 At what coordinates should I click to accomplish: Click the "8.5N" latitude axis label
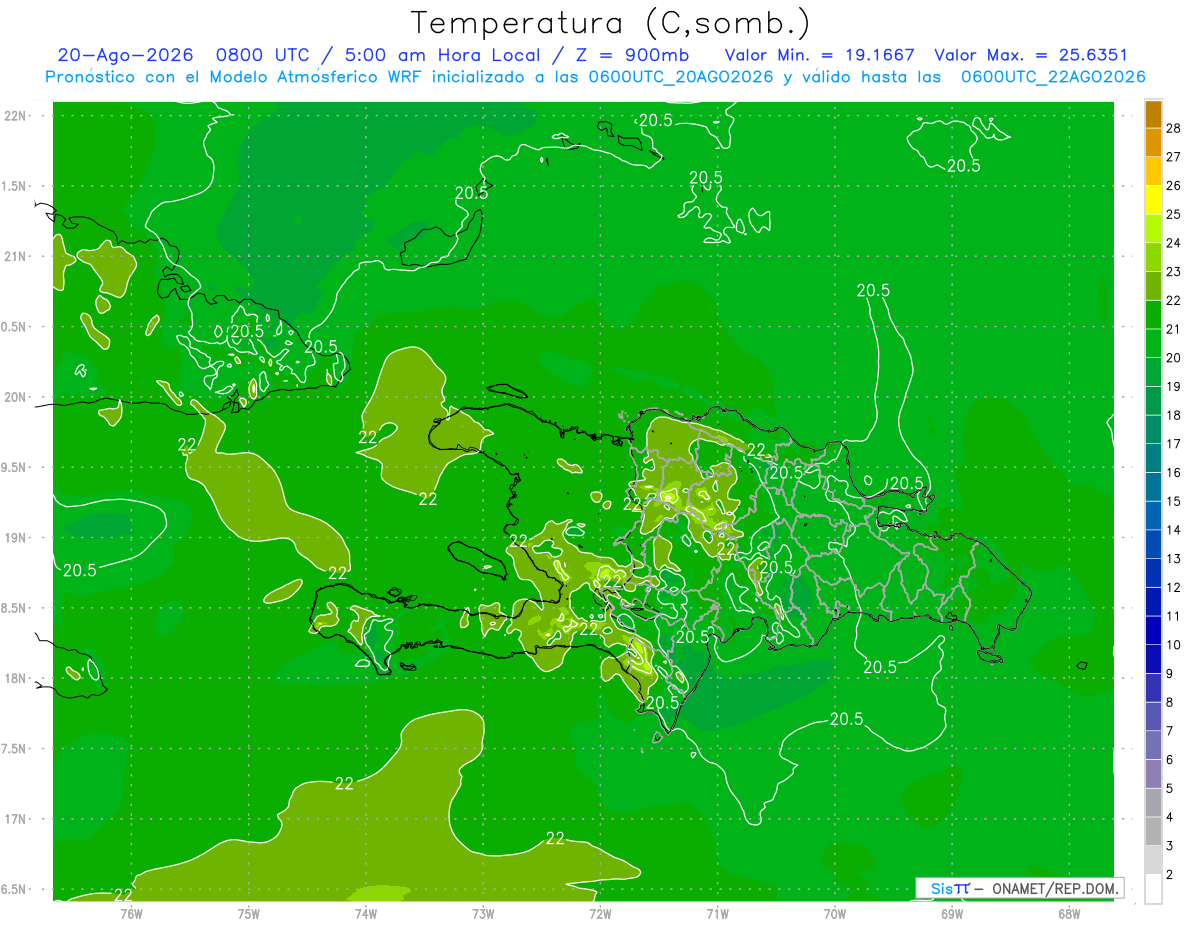[x=15, y=609]
